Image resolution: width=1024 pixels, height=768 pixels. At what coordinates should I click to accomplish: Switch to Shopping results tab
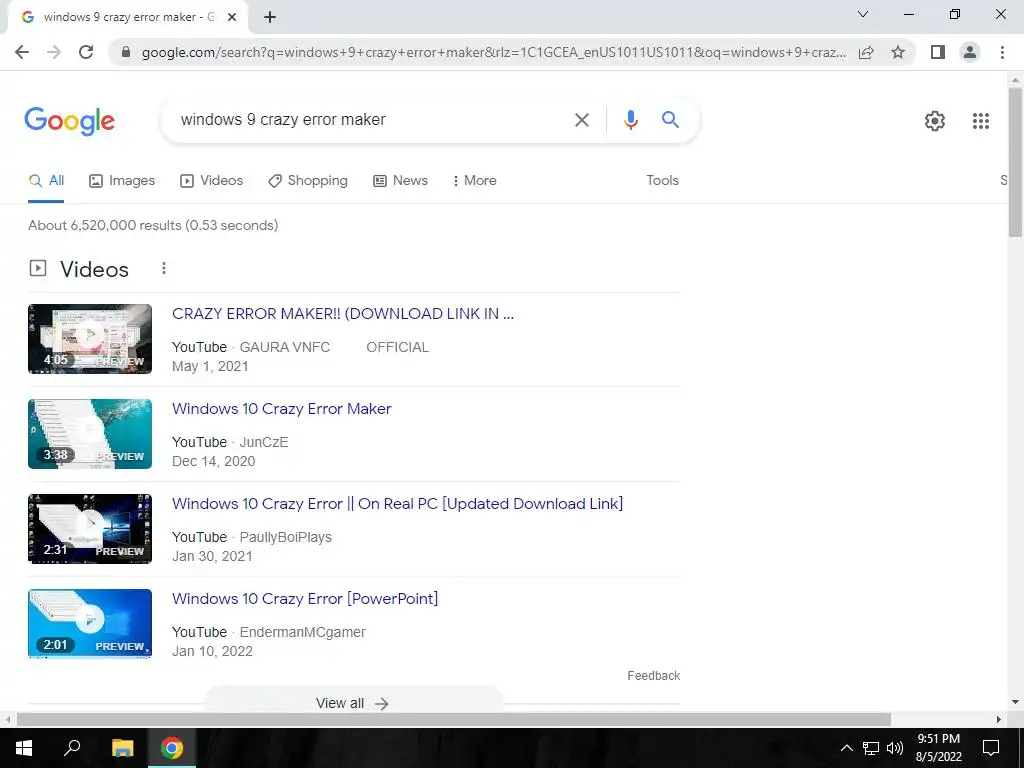tap(308, 180)
